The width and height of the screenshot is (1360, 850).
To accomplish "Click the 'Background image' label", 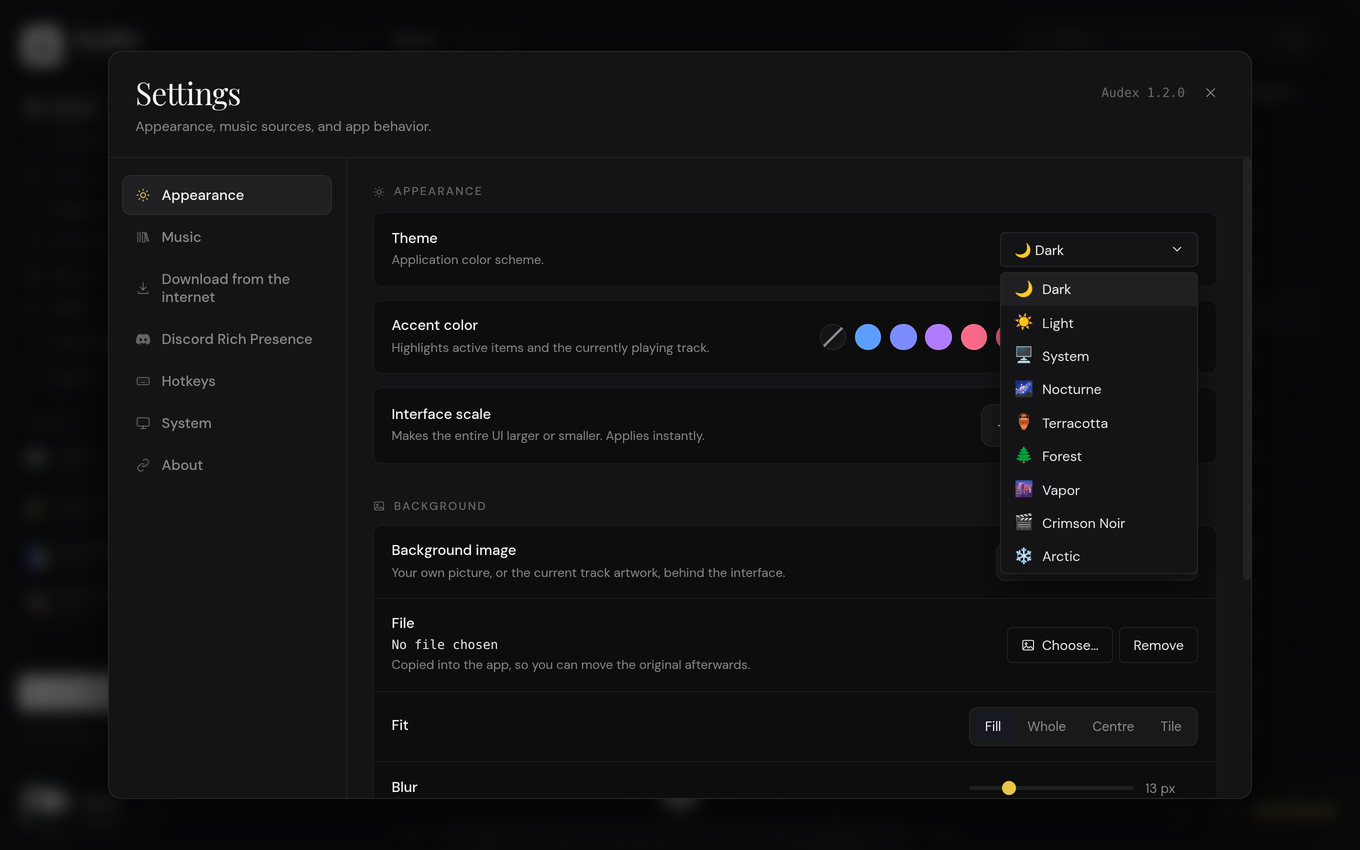I will [x=454, y=550].
